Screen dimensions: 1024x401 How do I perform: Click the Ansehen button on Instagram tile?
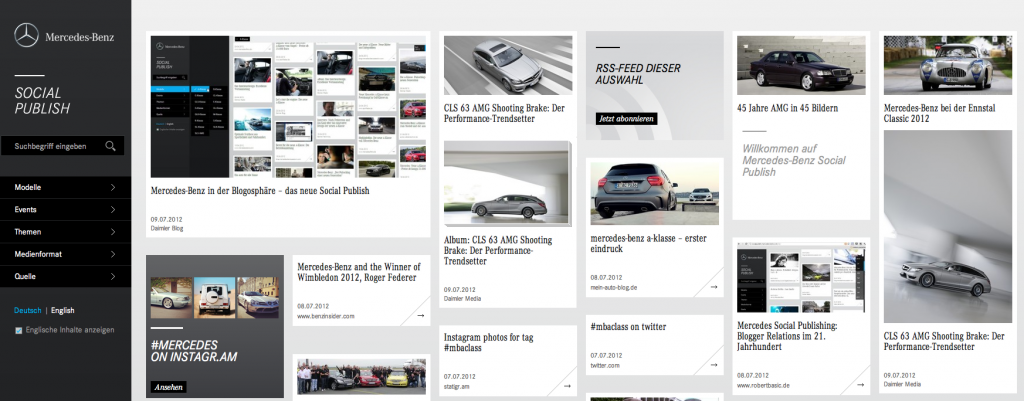coord(168,387)
